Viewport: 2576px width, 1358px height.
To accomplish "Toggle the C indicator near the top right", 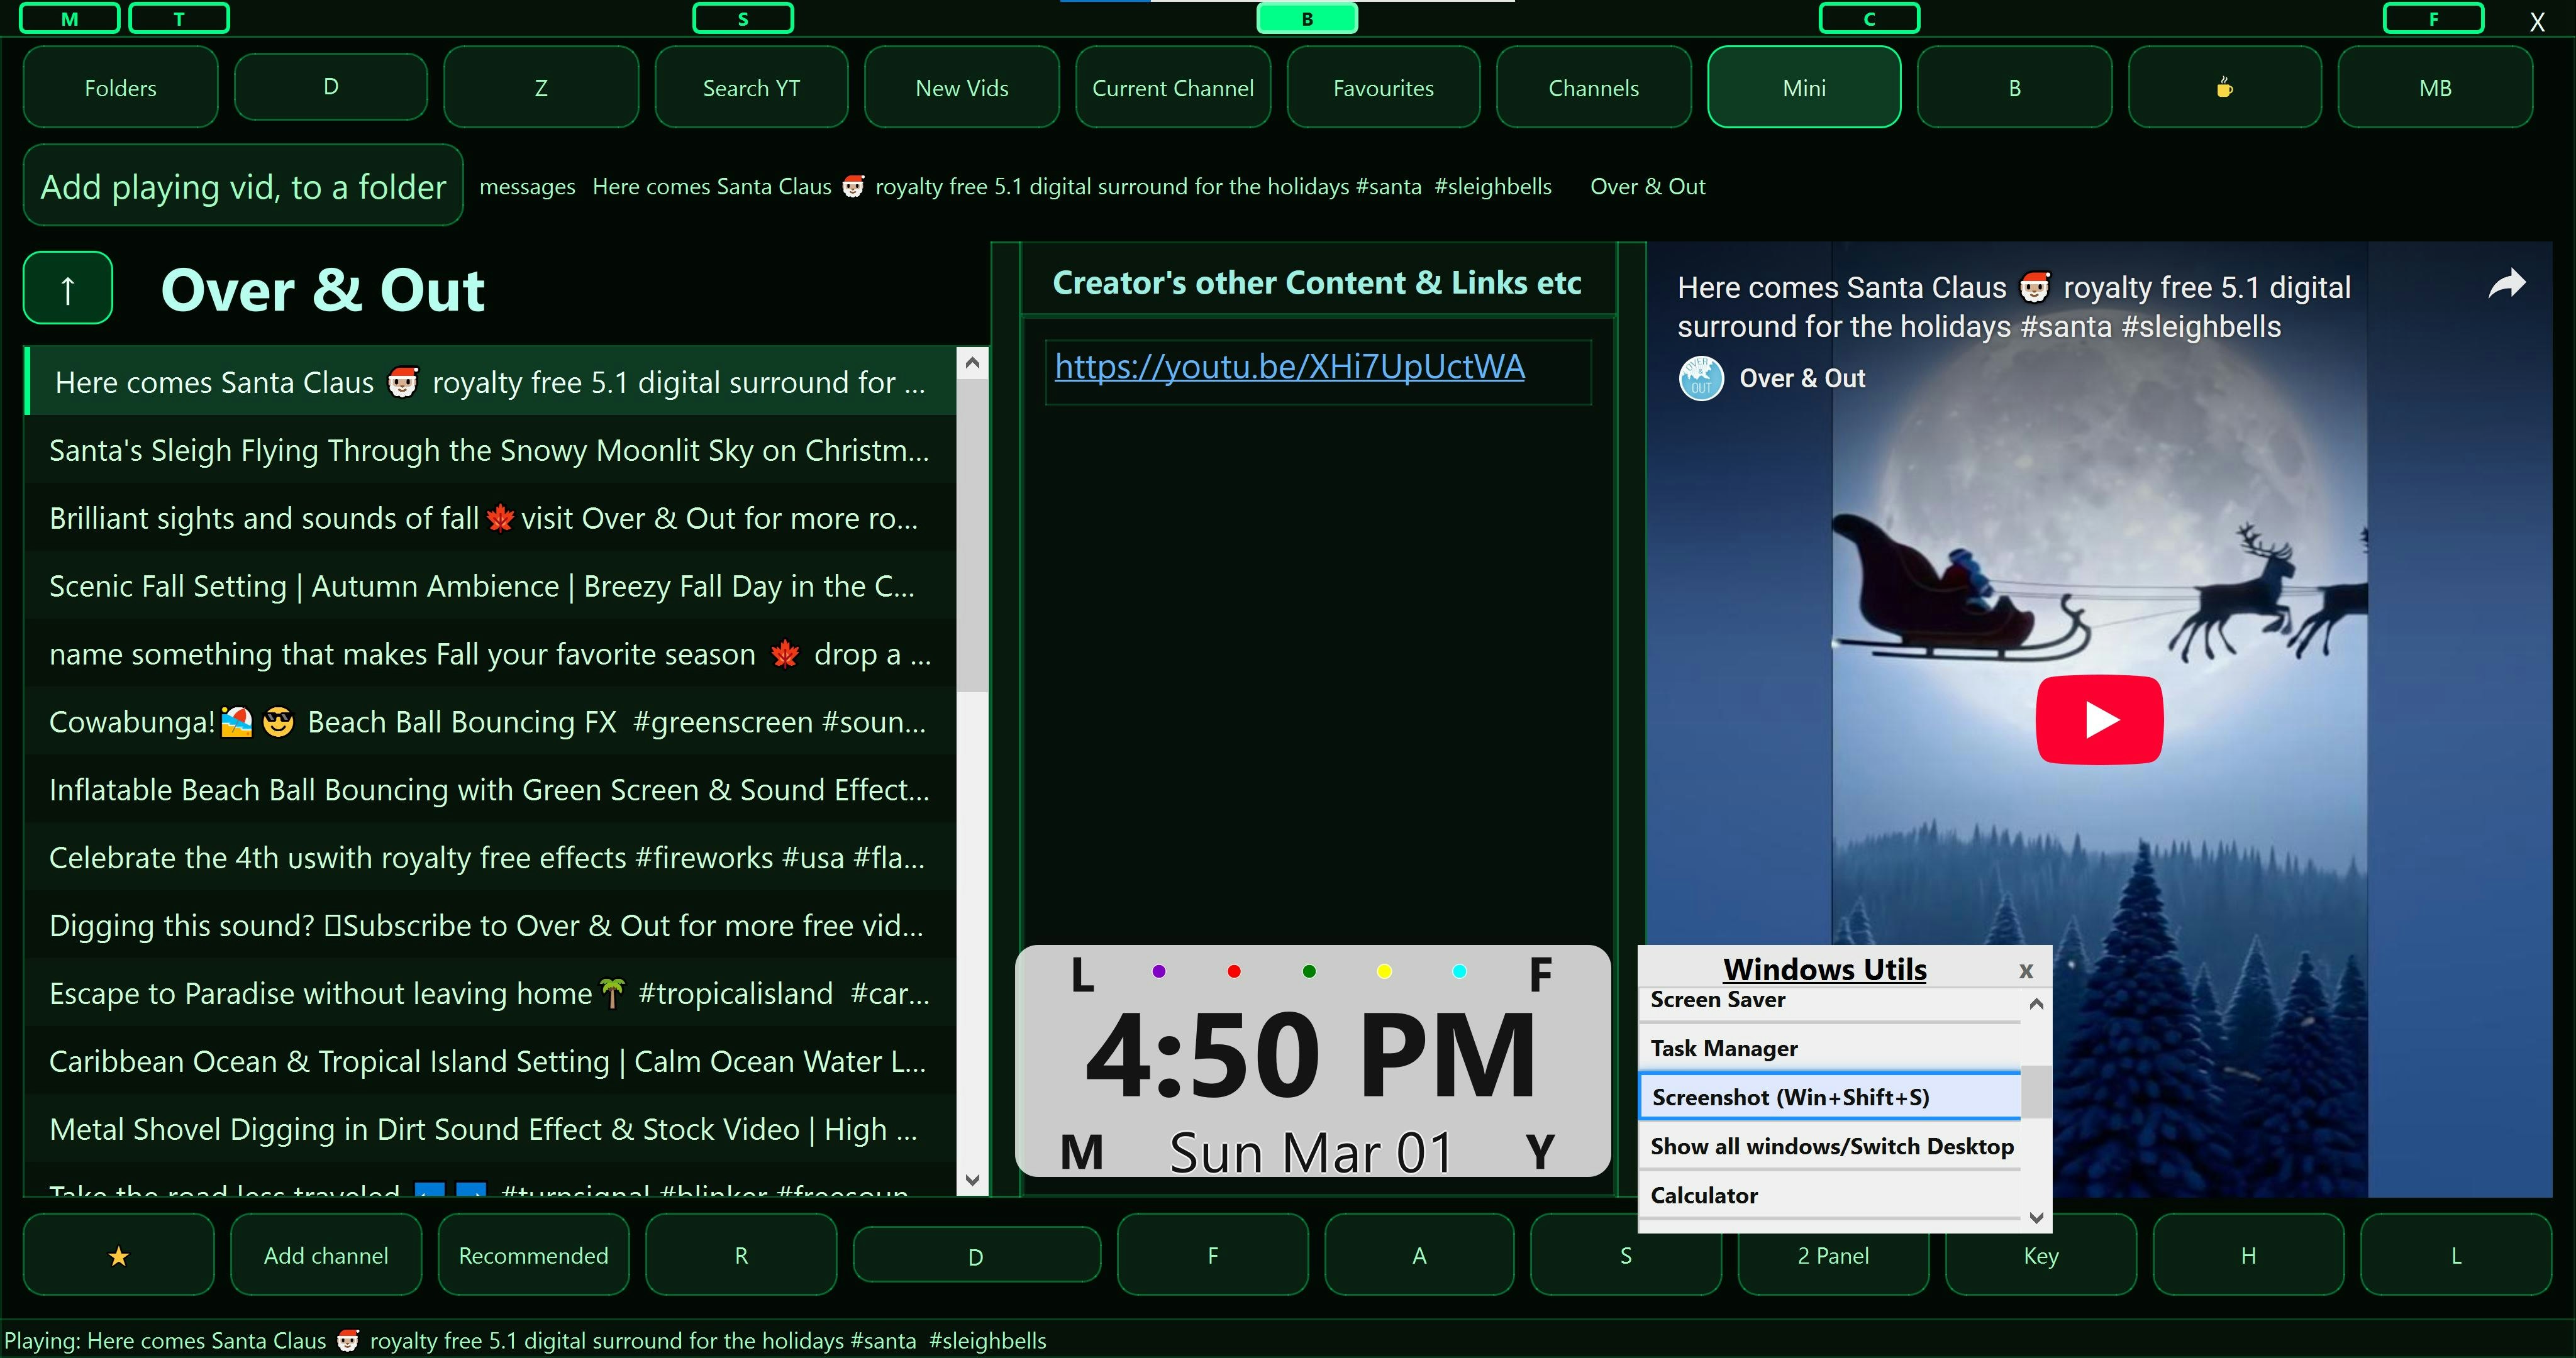I will (x=1869, y=18).
